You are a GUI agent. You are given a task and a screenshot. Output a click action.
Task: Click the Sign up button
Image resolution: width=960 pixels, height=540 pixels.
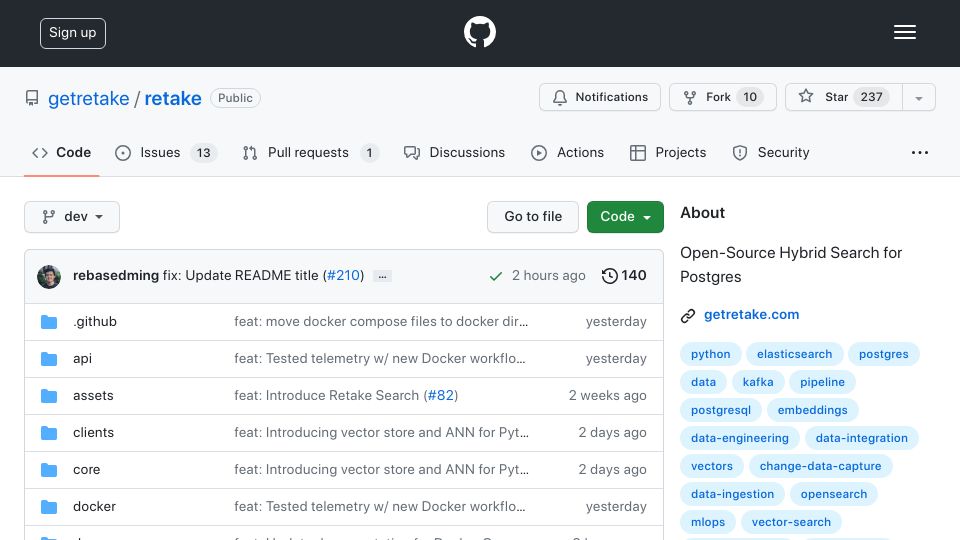coord(73,33)
